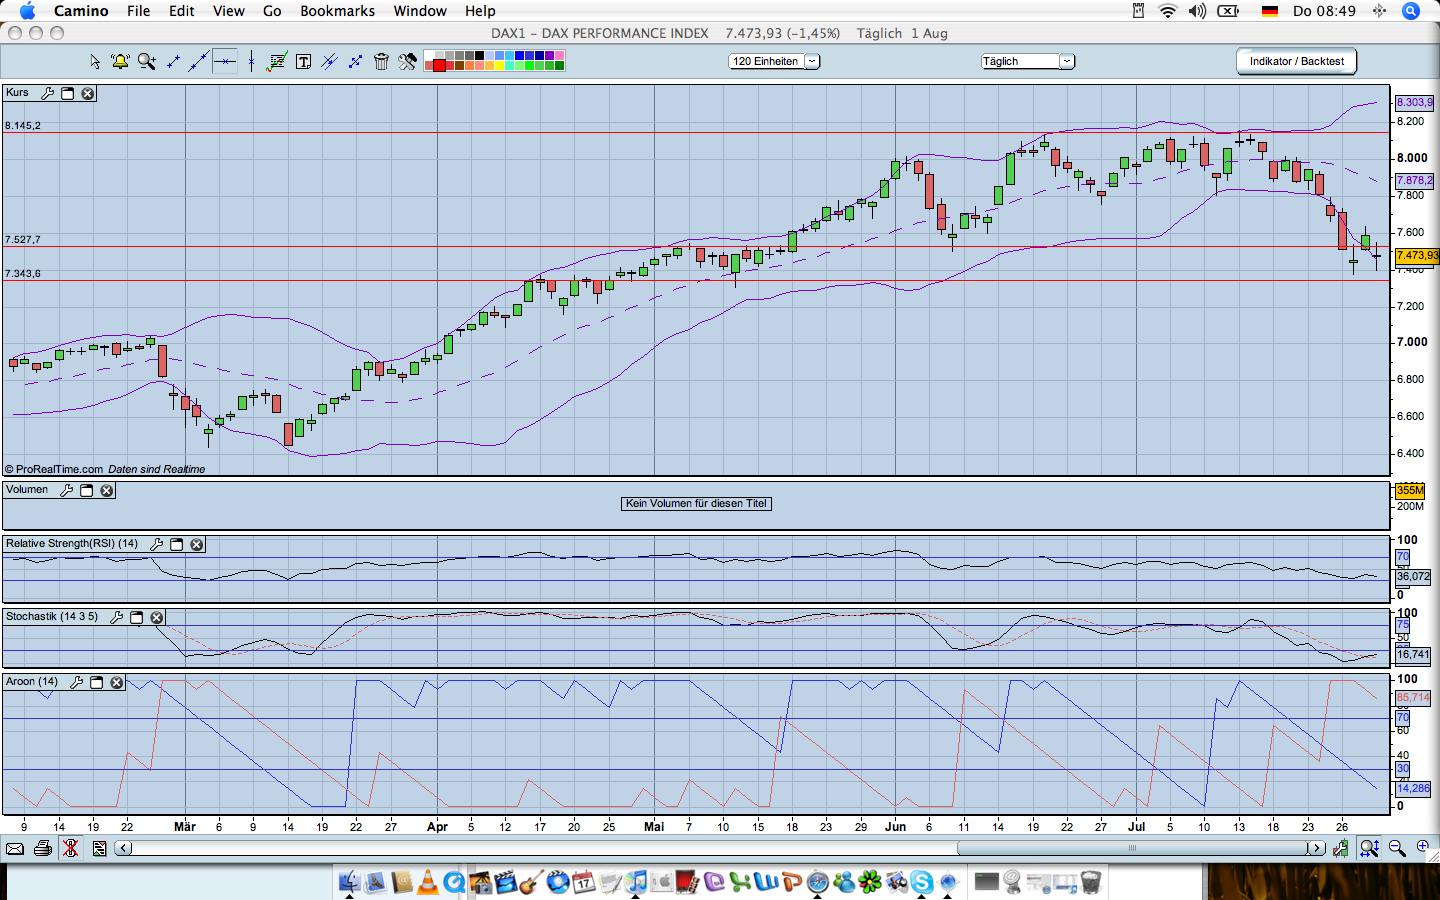Open the Window menu
1440x900 pixels.
pyautogui.click(x=420, y=11)
